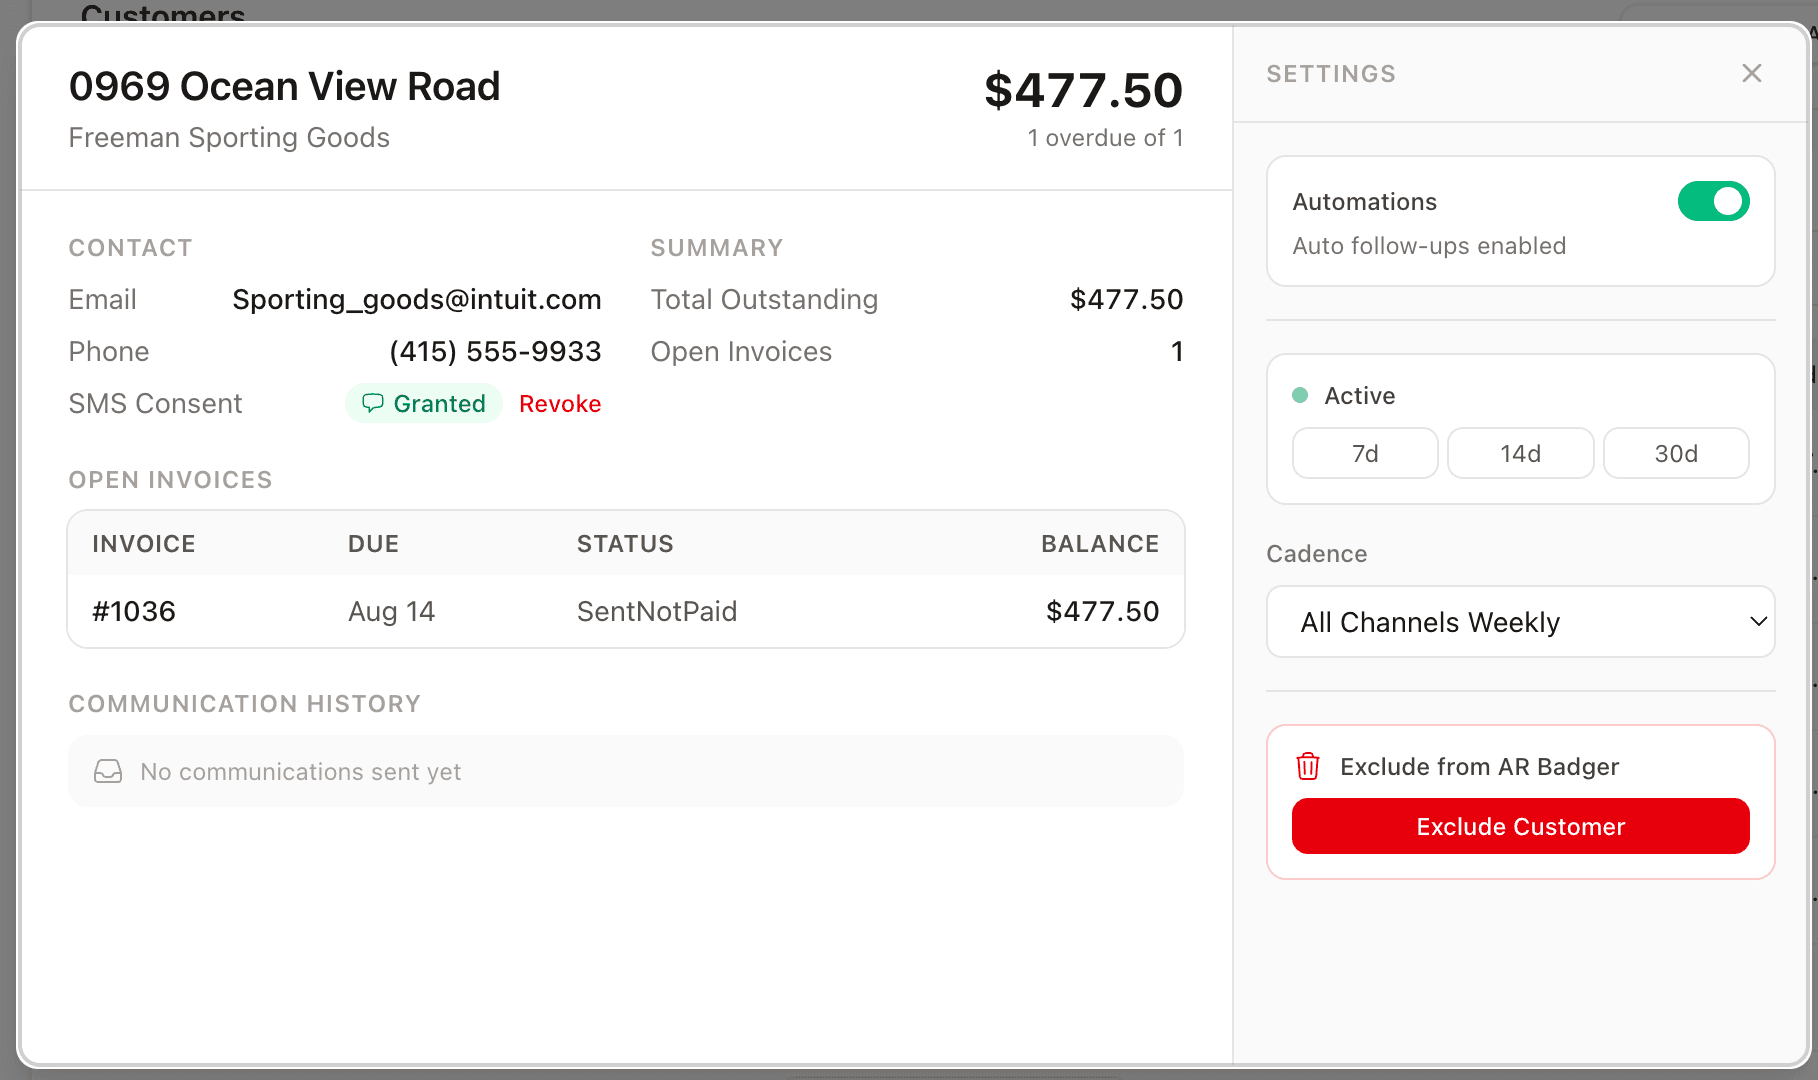Select the 14d cadence option
This screenshot has height=1080, width=1818.
coord(1520,453)
